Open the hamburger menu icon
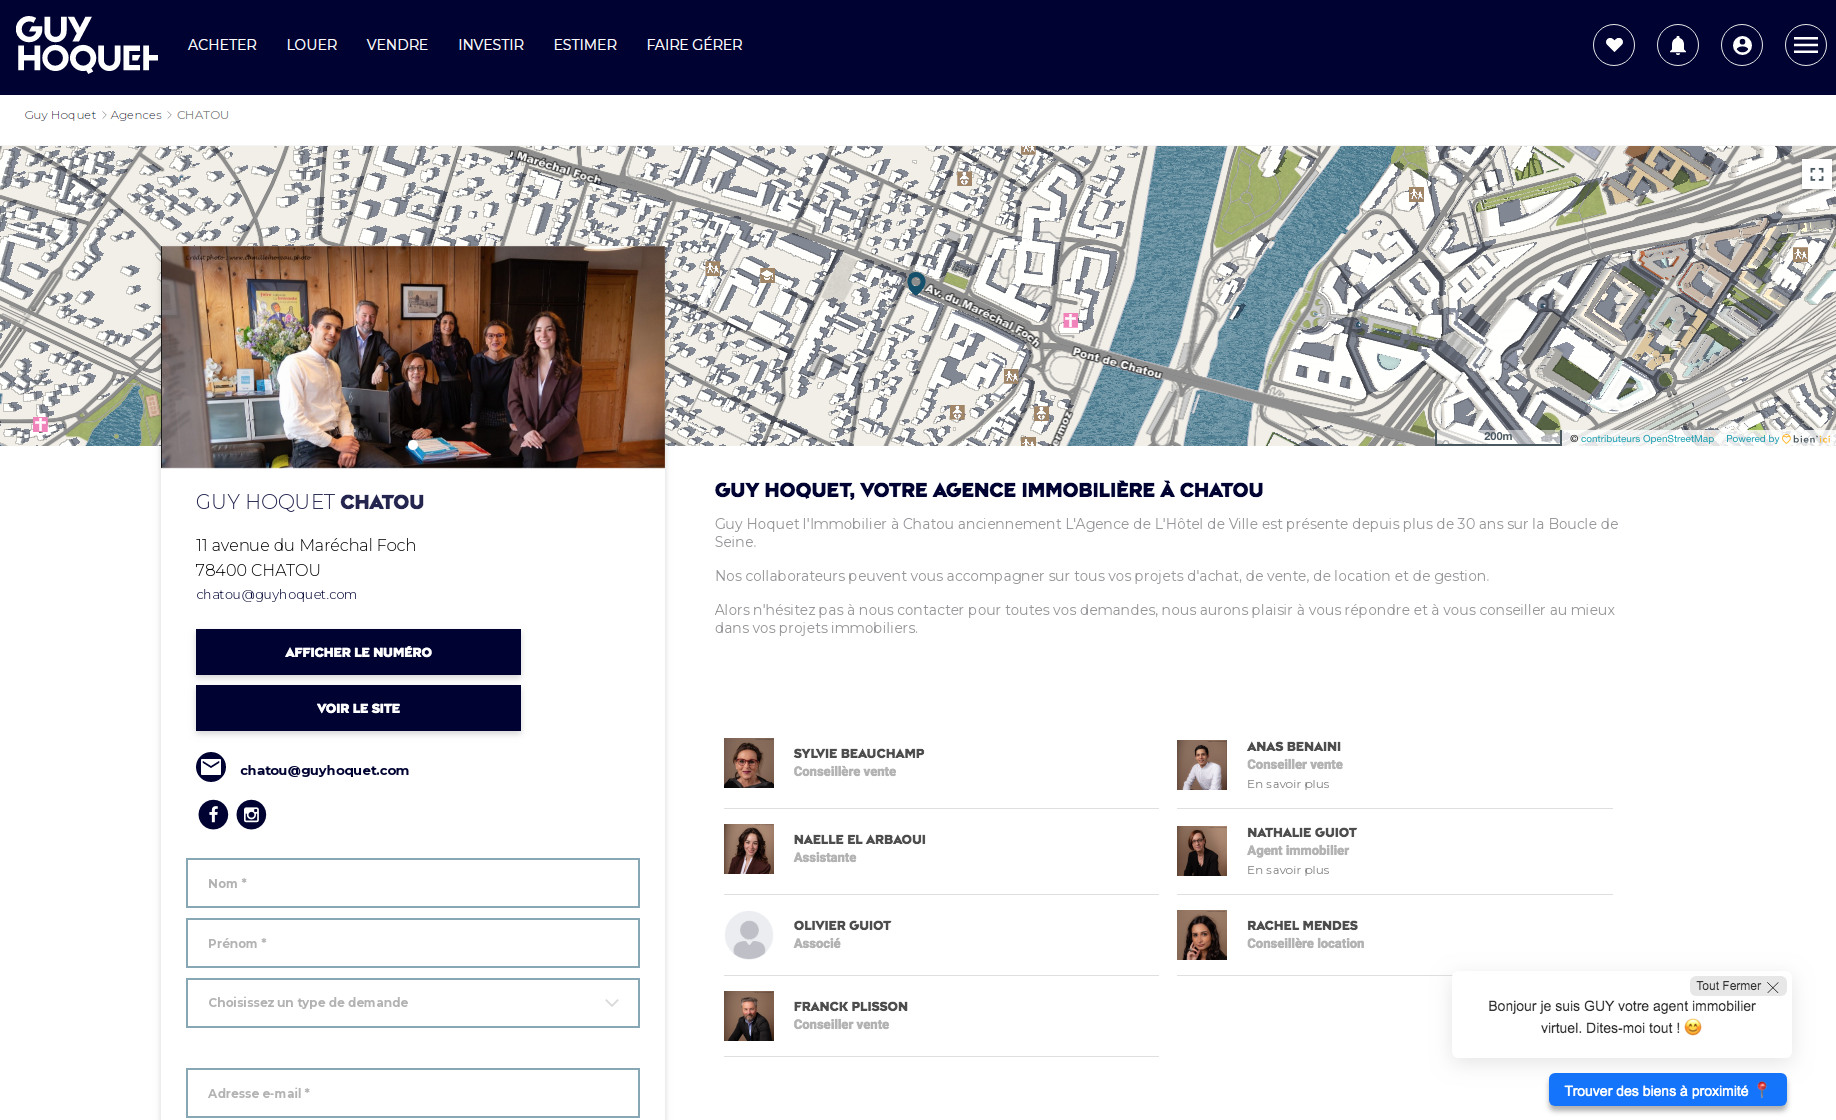 coord(1806,45)
